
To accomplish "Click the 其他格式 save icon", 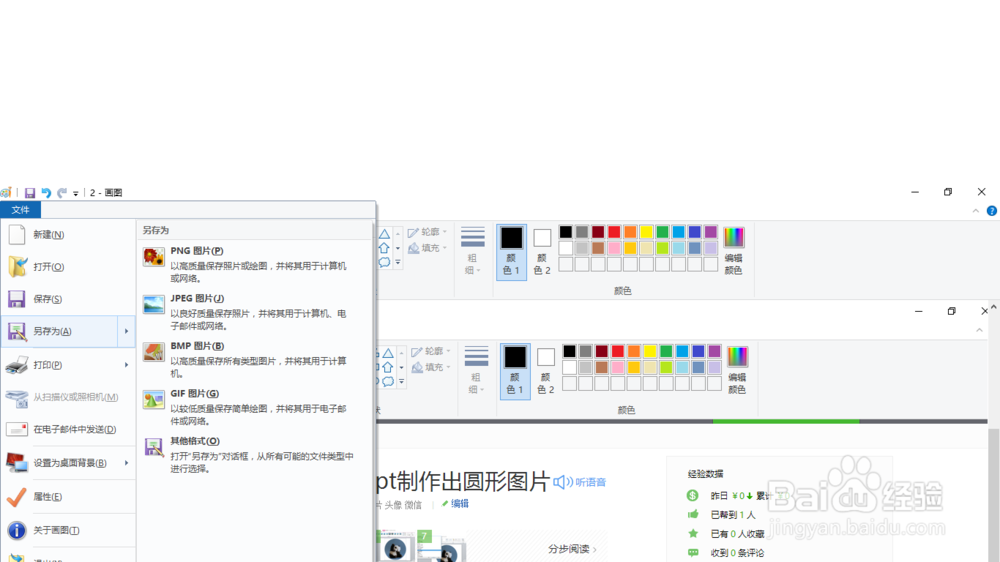I will 154,447.
